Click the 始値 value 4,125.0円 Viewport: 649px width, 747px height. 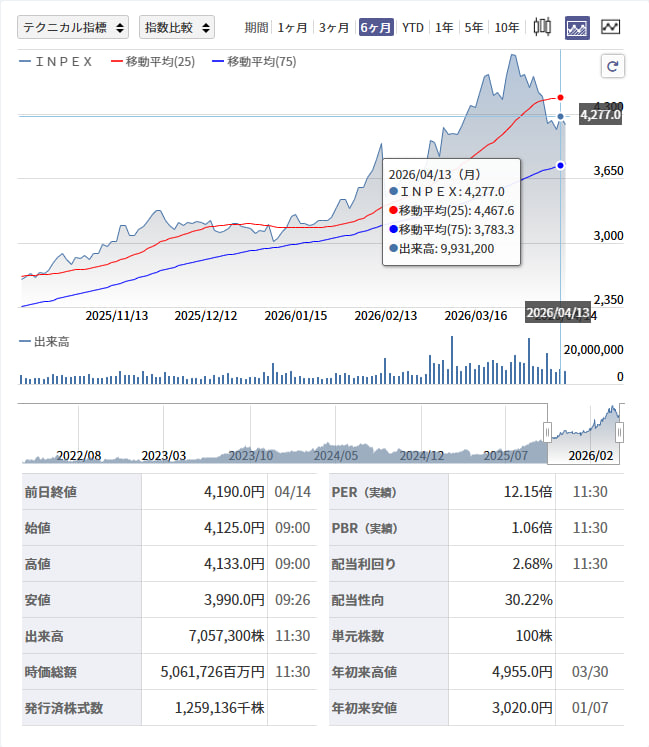pyautogui.click(x=234, y=528)
